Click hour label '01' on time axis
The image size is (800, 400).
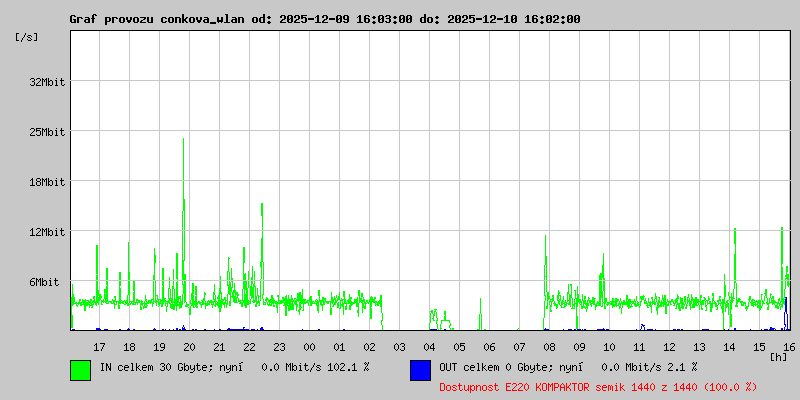point(339,347)
